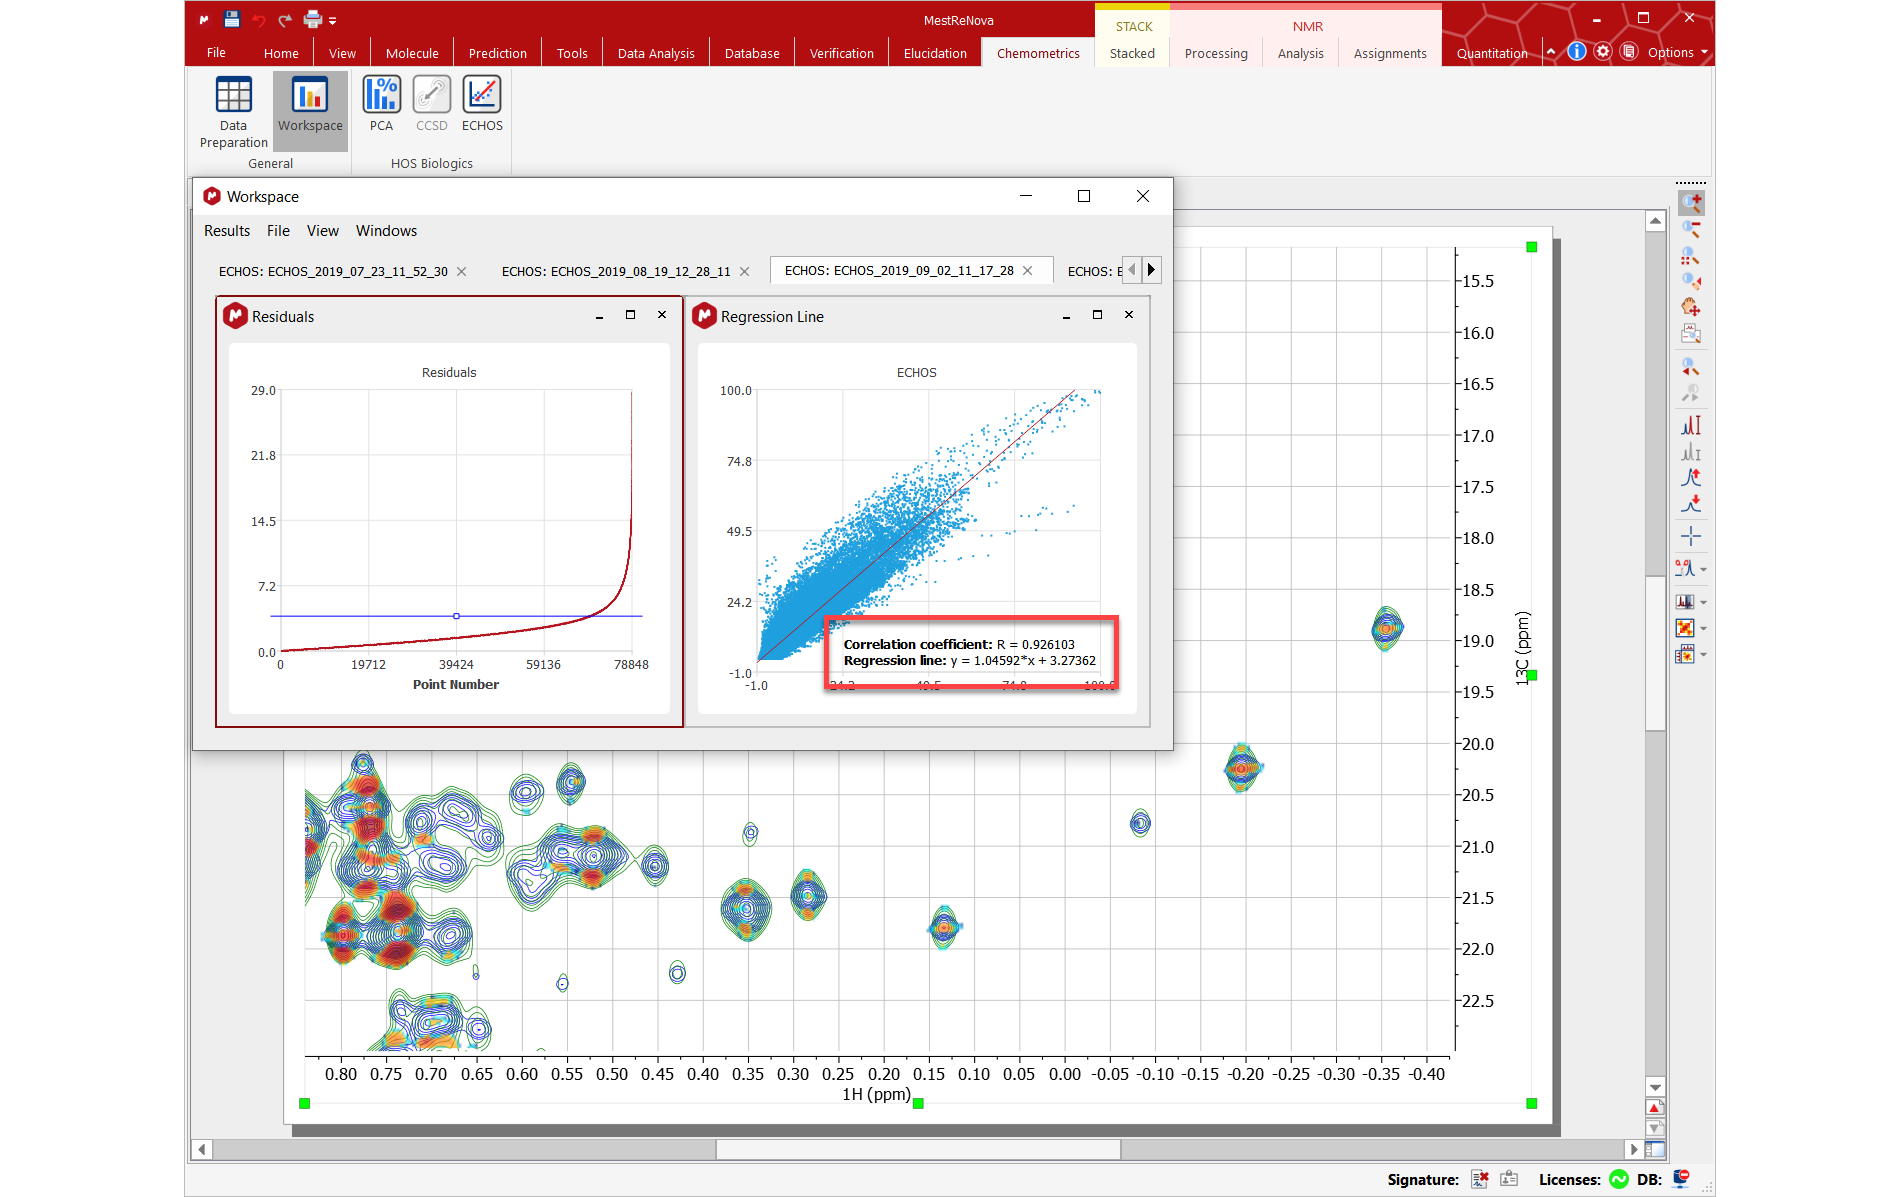Screen dimensions: 1900x1197
Task: Click the crosshair cursor tool
Action: coord(1690,536)
